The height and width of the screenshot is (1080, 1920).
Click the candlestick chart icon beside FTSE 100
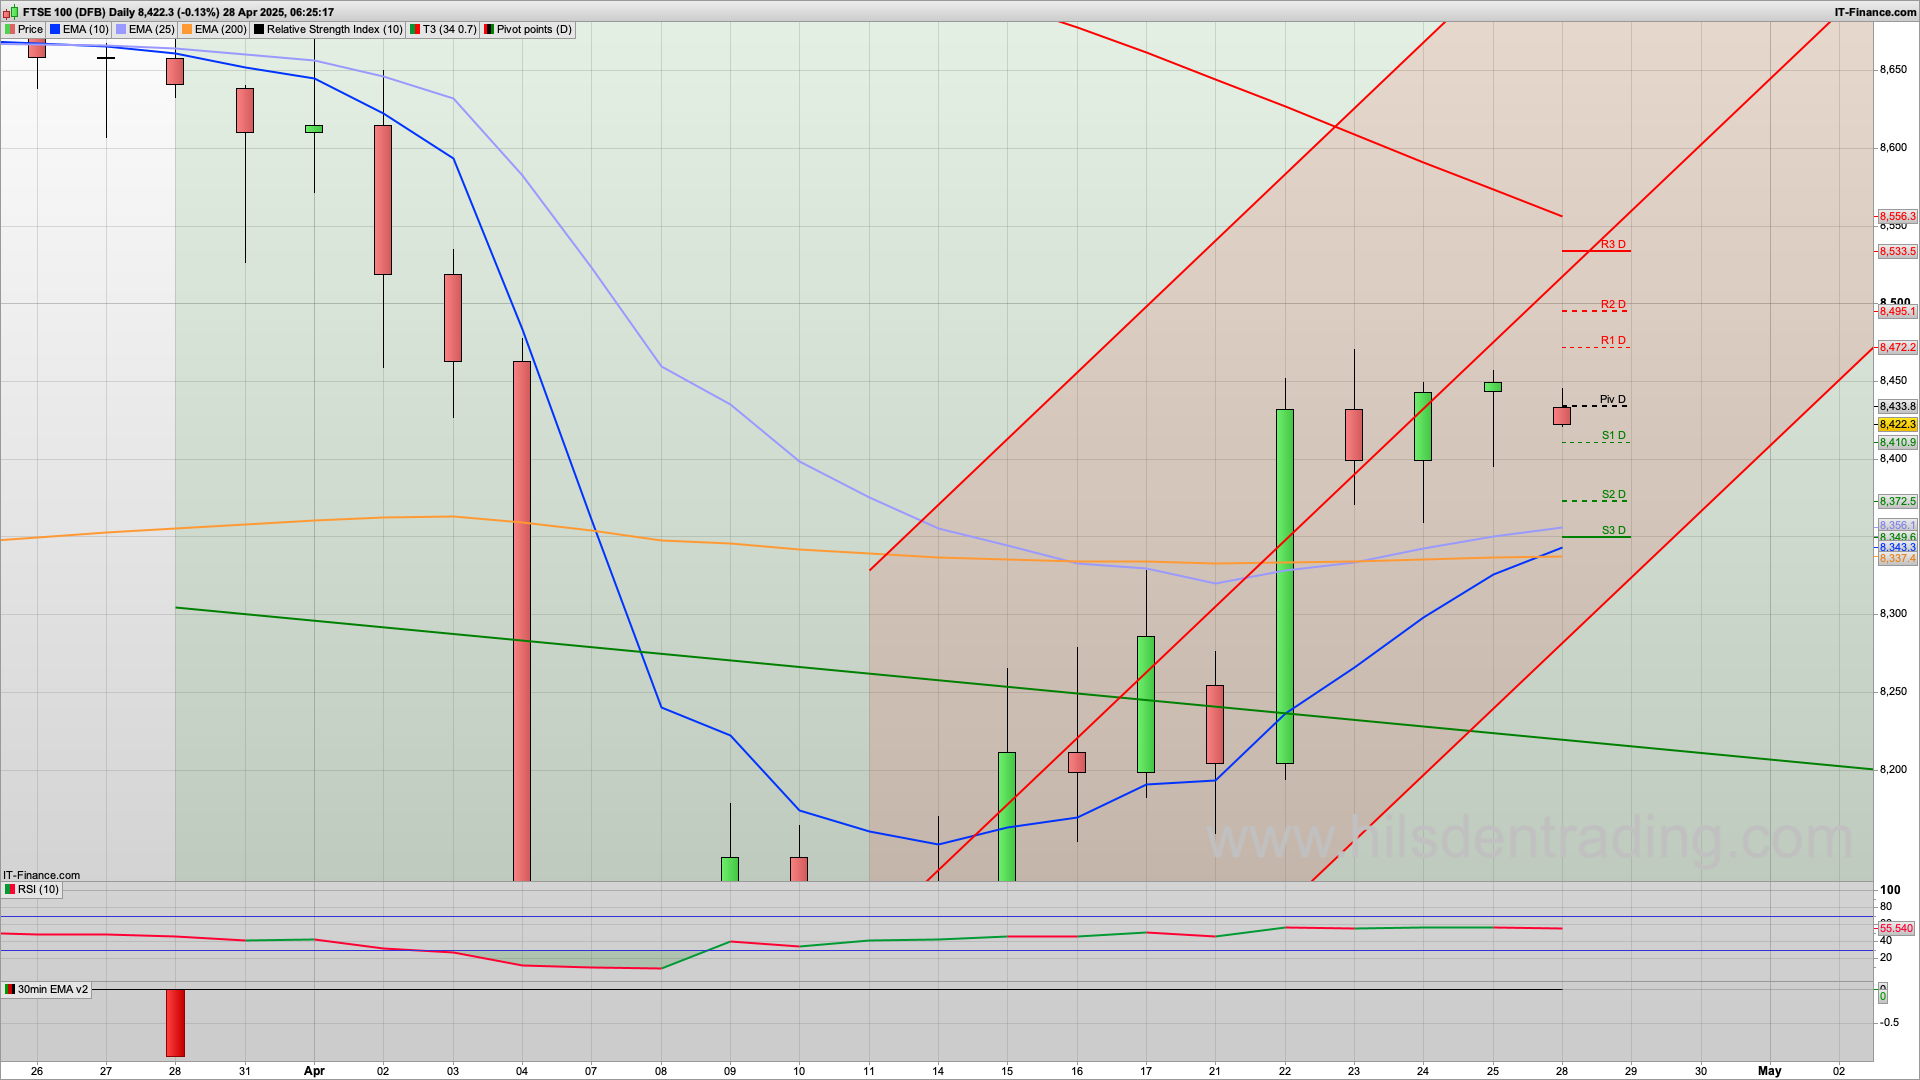click(10, 12)
